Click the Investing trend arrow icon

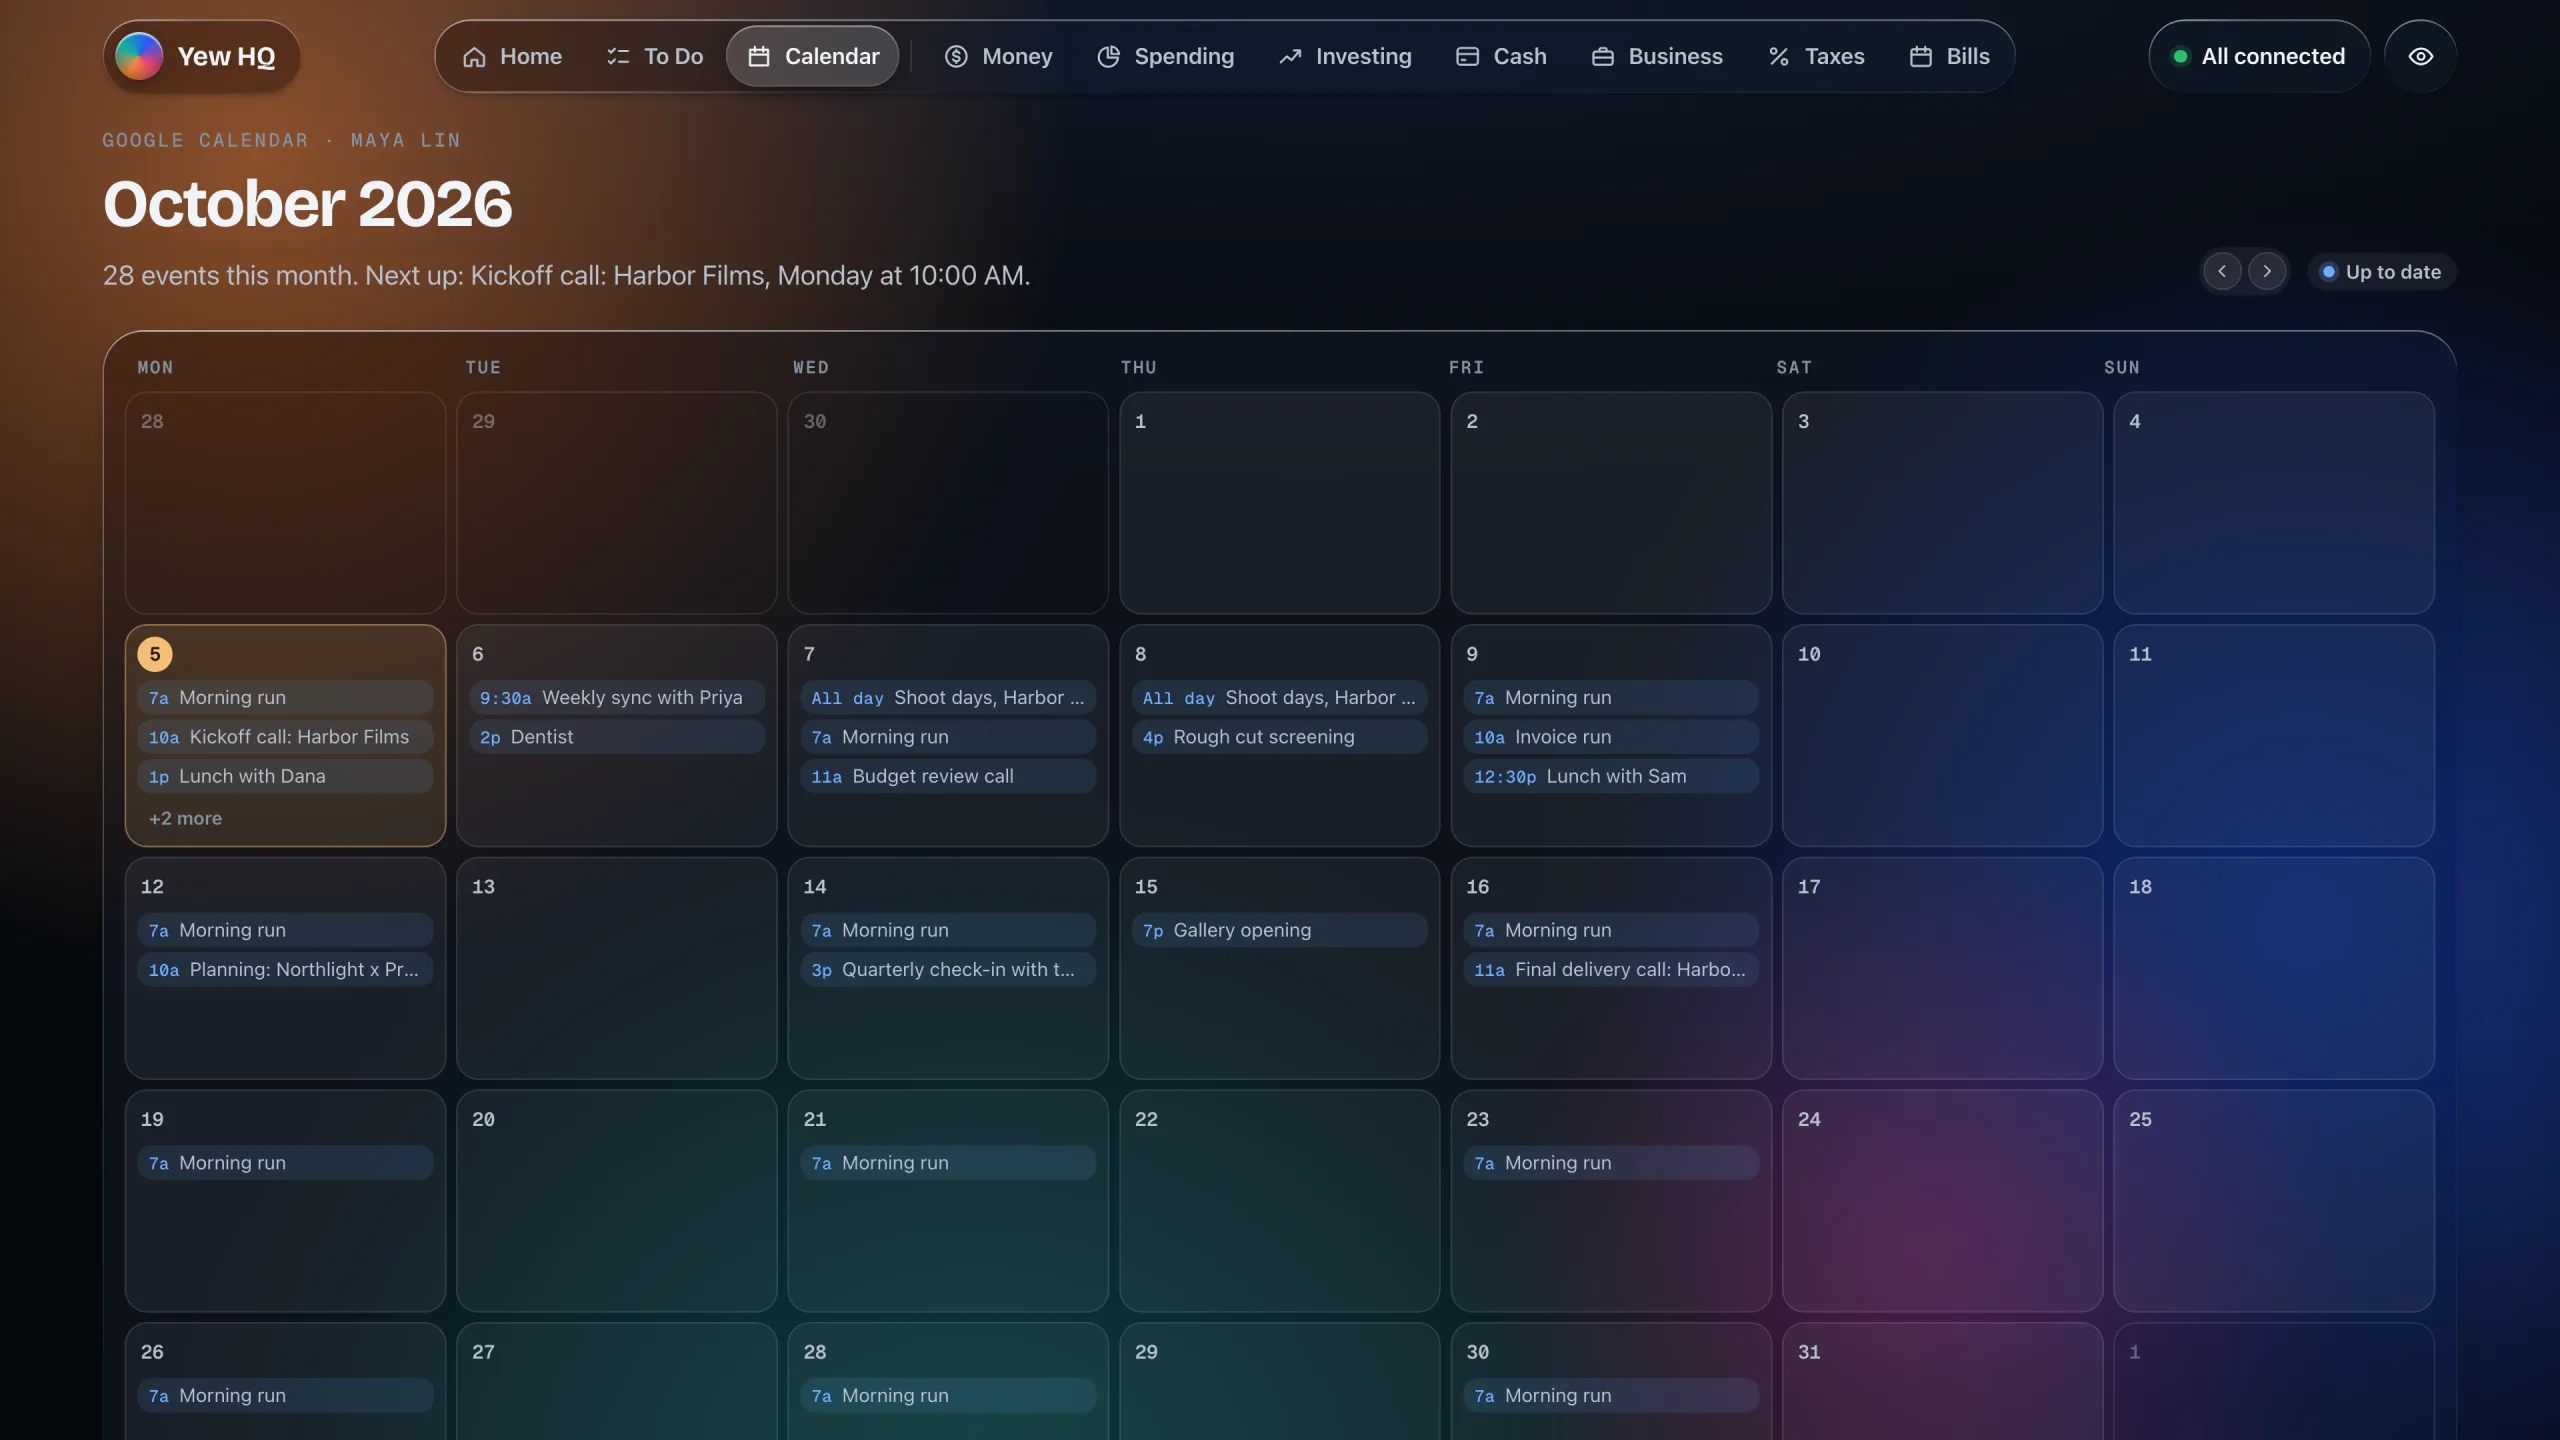(1290, 57)
